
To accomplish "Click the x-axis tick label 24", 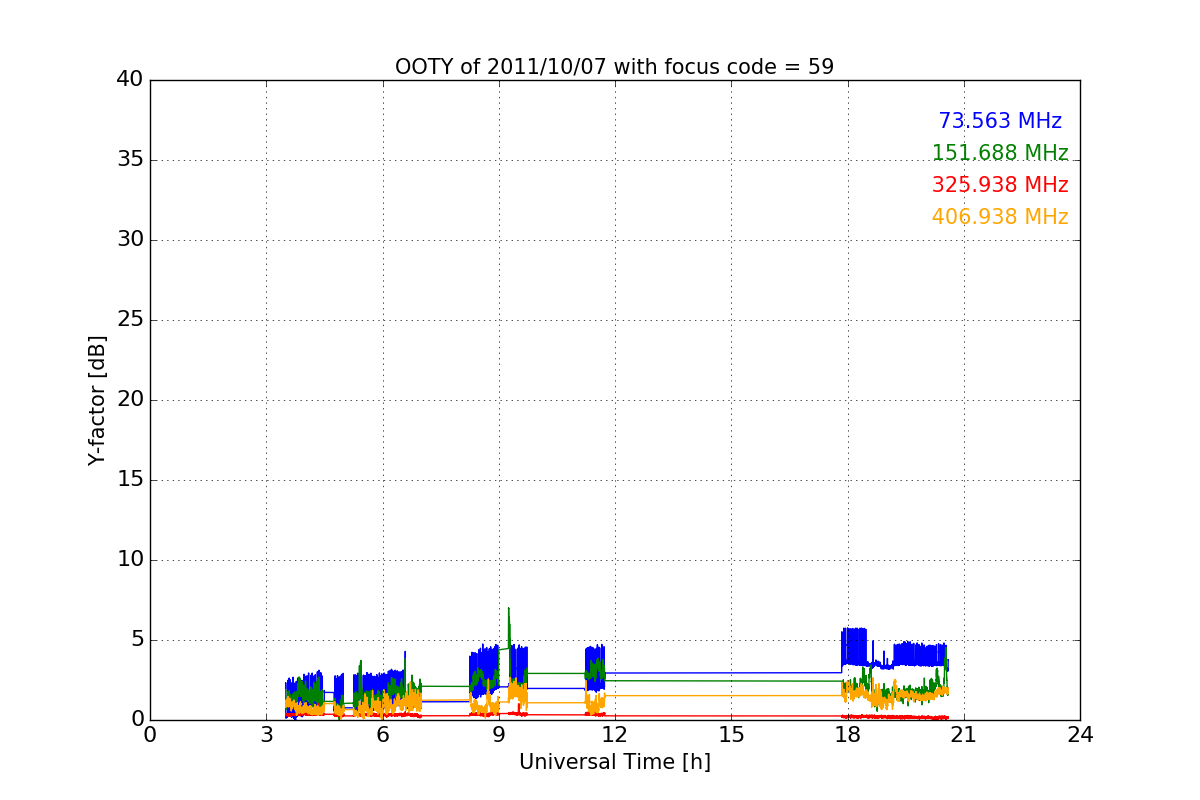I will point(1080,735).
